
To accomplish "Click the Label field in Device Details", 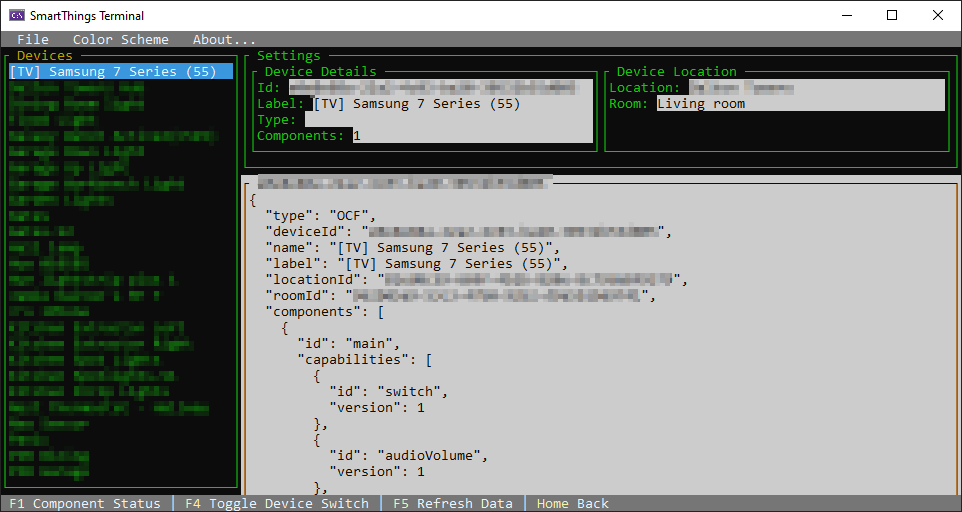I will pyautogui.click(x=453, y=104).
